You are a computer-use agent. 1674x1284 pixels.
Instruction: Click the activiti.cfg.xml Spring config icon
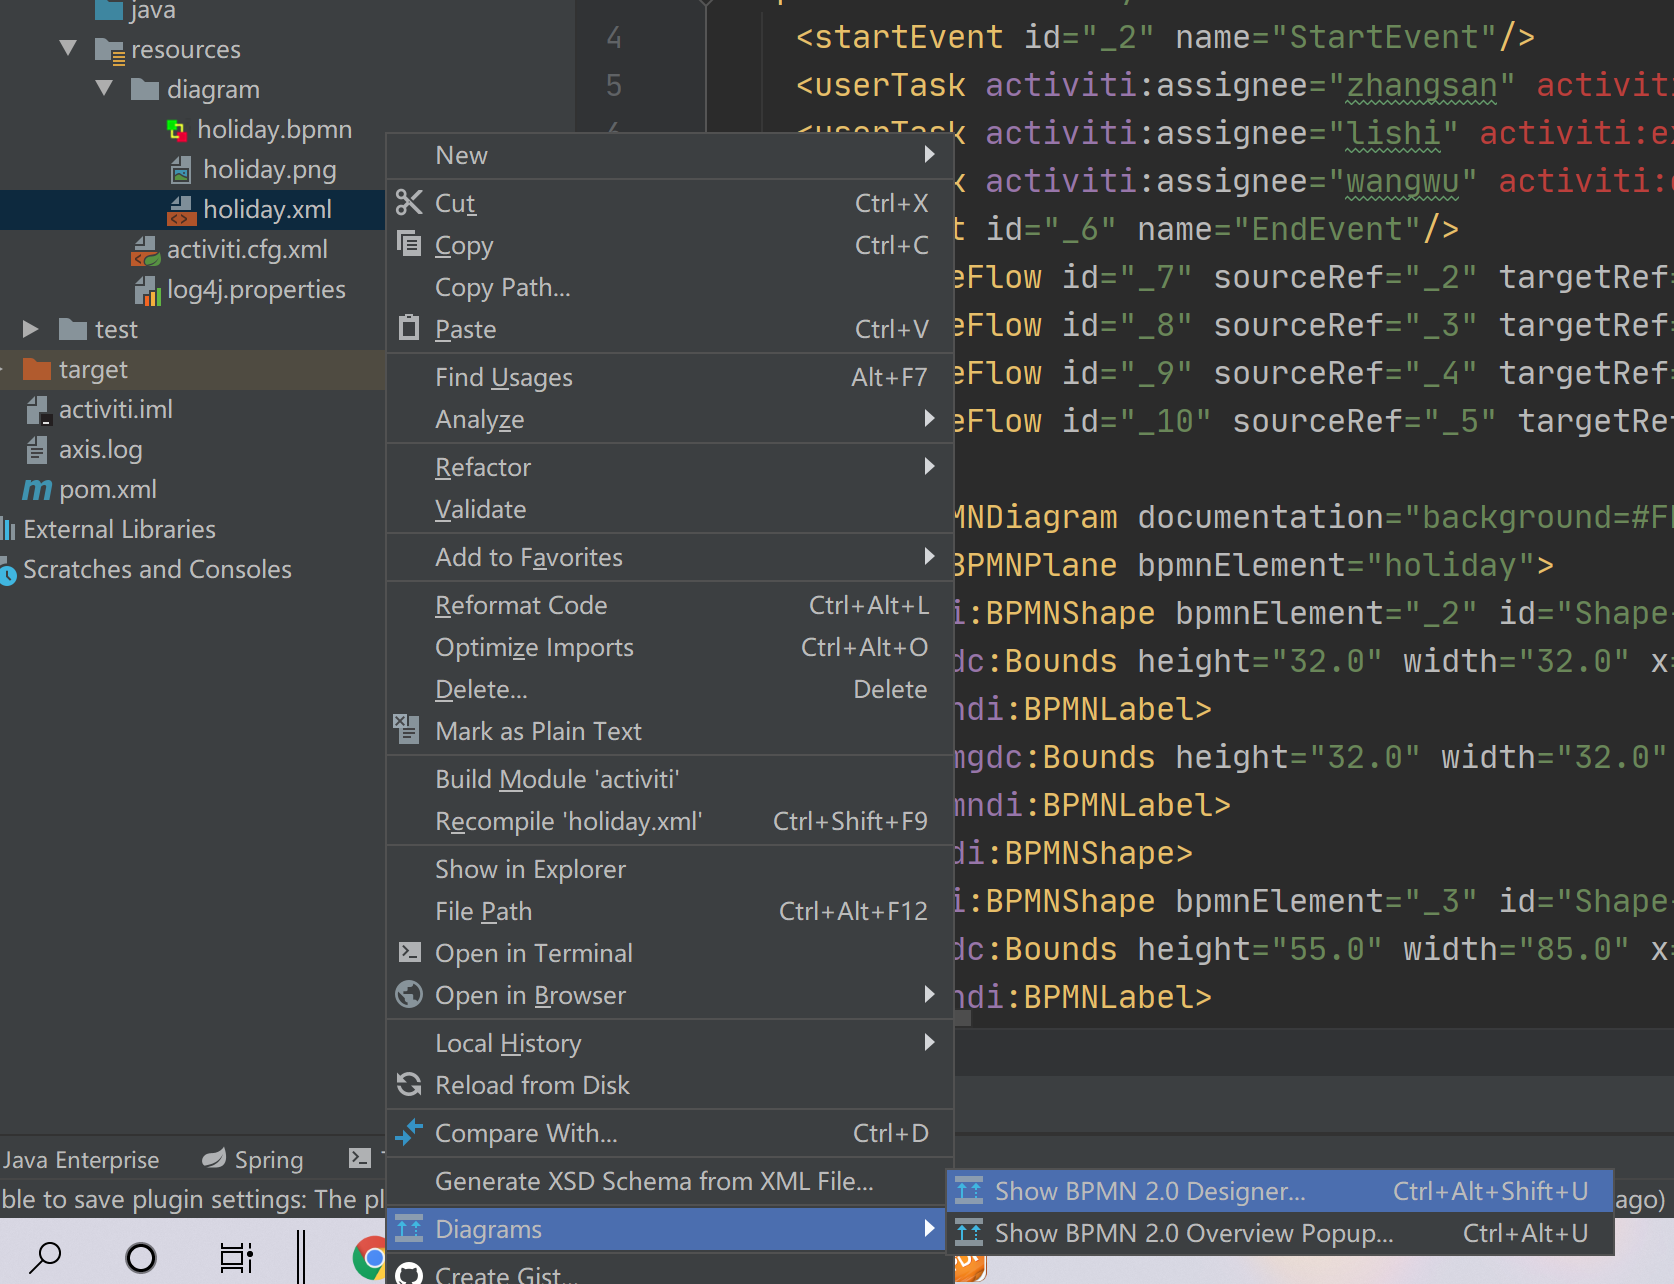(145, 250)
